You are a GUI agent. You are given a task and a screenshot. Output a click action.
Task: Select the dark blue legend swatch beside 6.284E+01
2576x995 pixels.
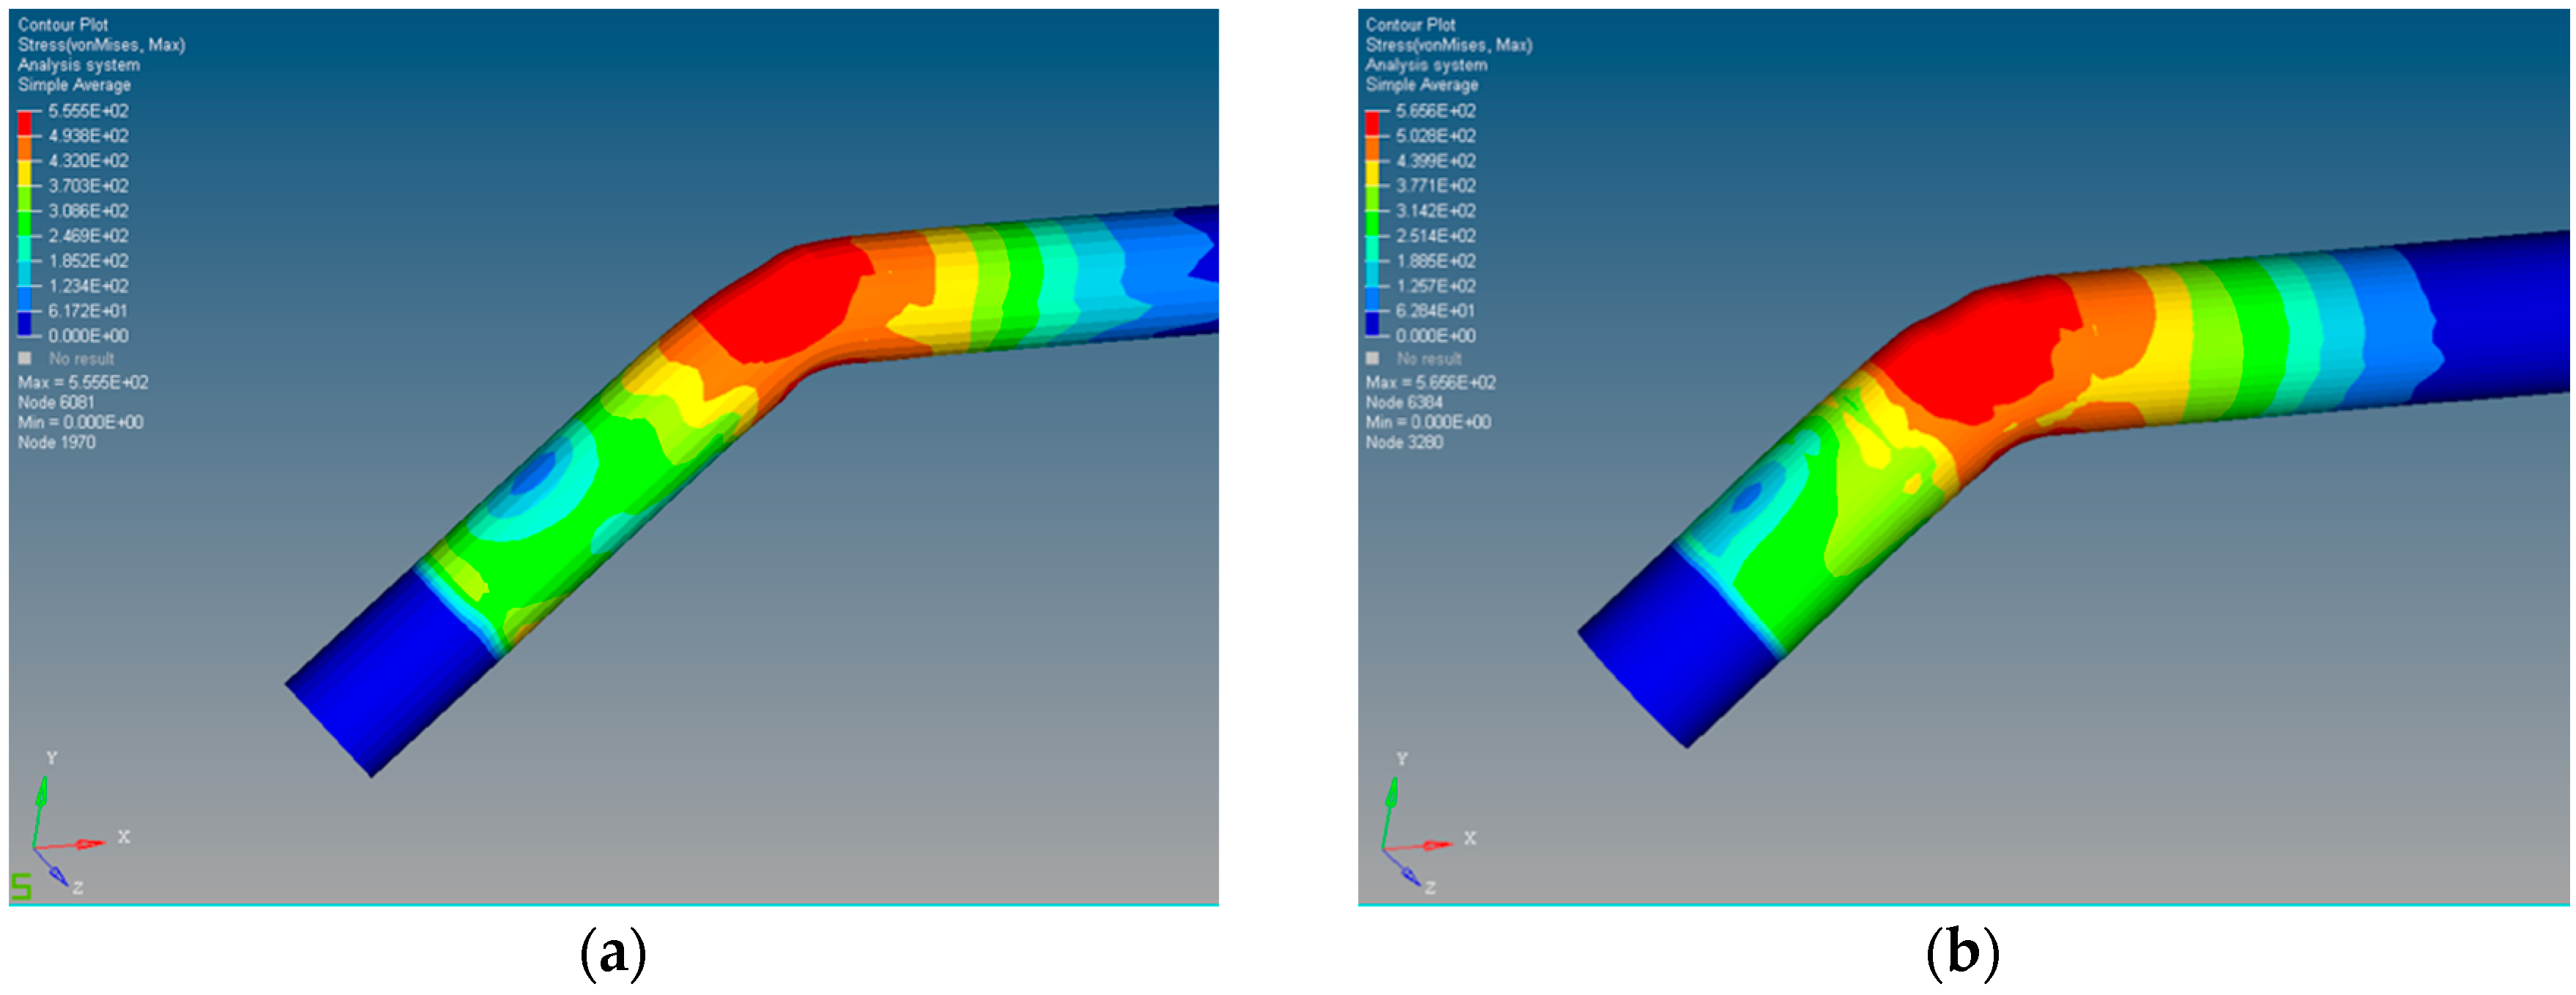click(x=1372, y=323)
